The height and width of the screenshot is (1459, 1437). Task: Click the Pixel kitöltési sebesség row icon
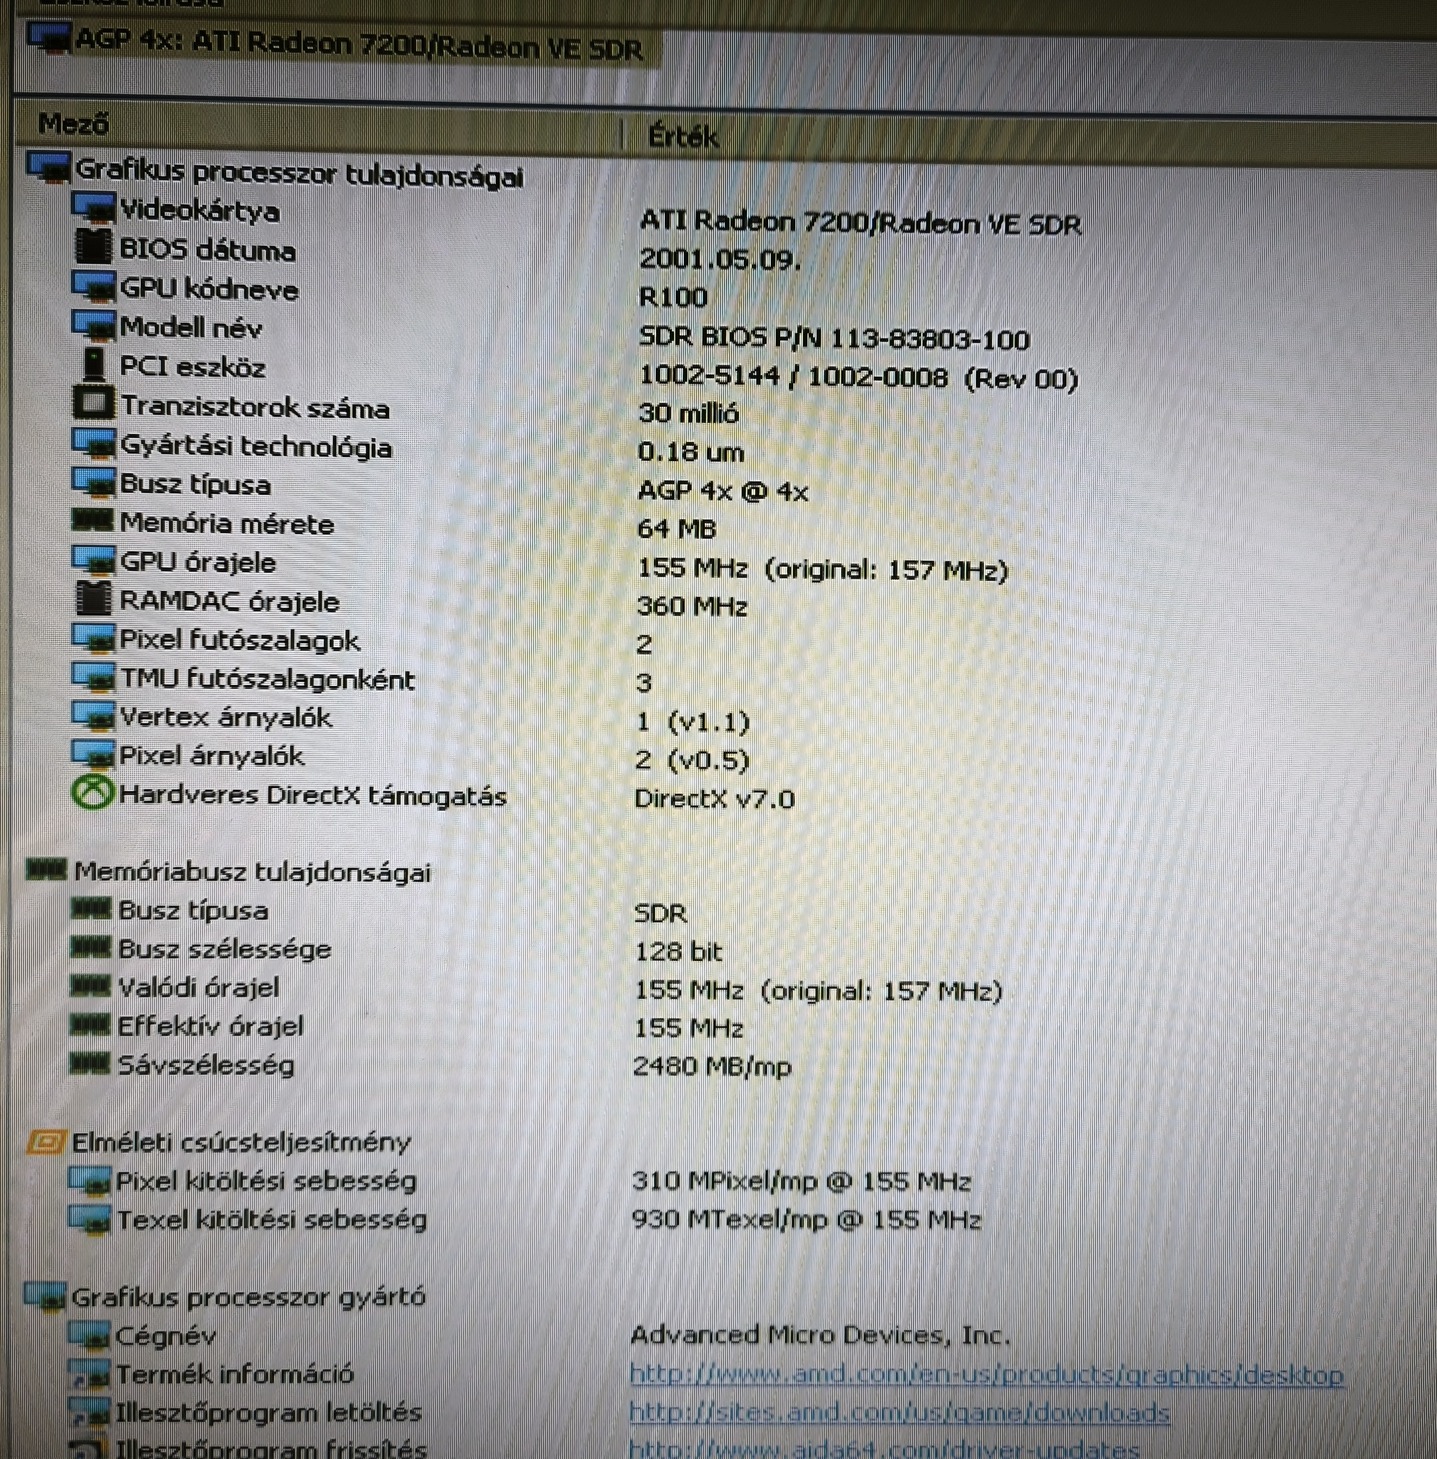click(x=89, y=1180)
